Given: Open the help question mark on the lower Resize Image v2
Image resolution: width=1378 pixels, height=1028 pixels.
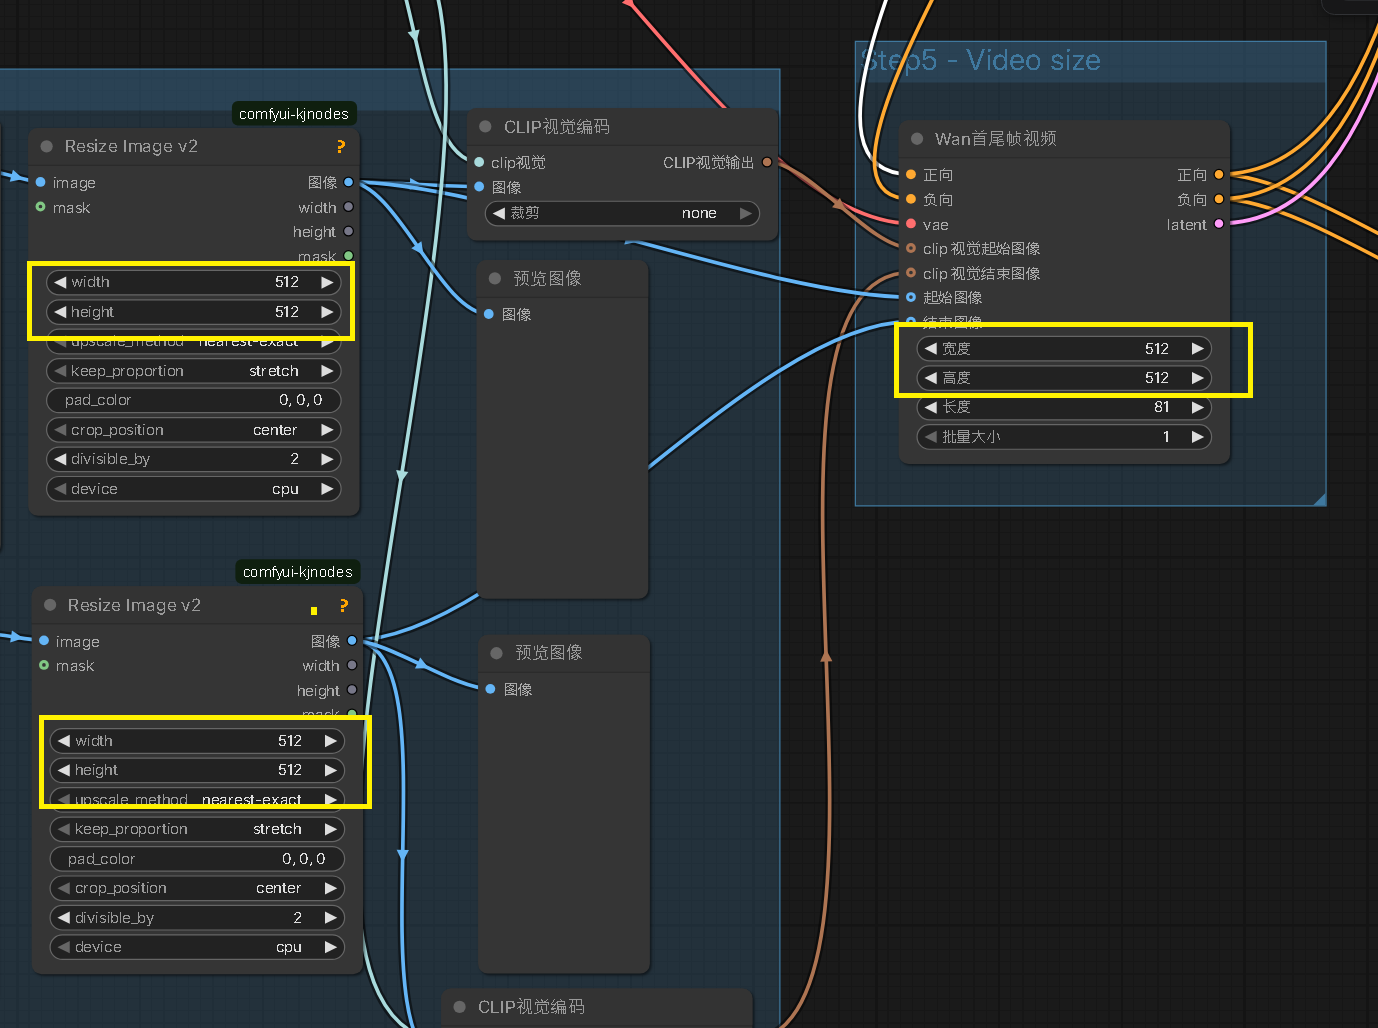Looking at the screenshot, I should point(344,606).
